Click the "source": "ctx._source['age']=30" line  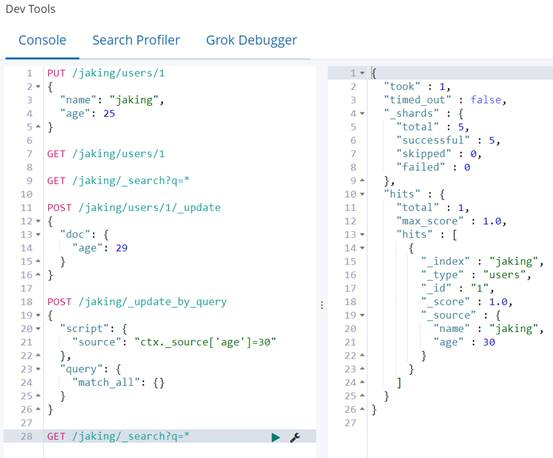[174, 342]
